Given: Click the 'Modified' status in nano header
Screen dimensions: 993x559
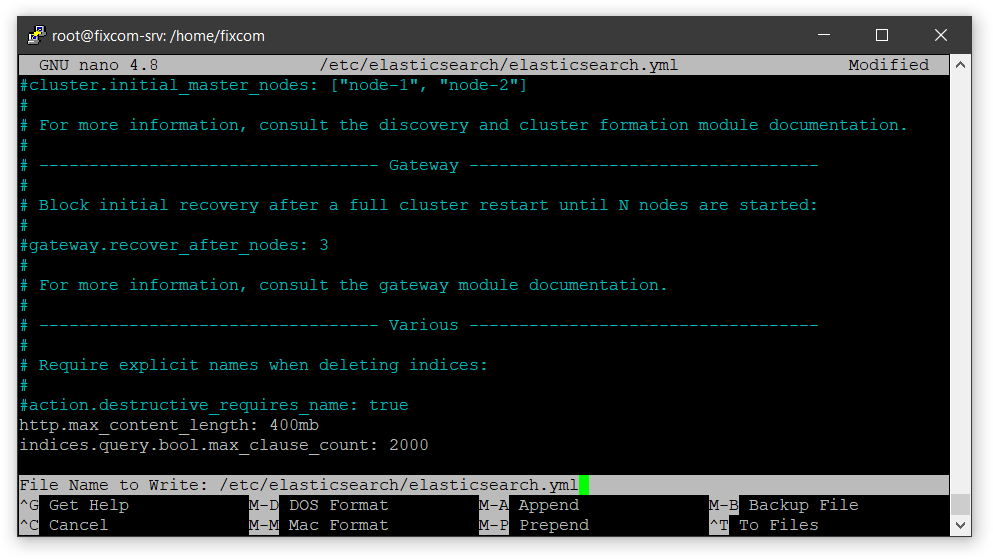Looking at the screenshot, I should [889, 65].
